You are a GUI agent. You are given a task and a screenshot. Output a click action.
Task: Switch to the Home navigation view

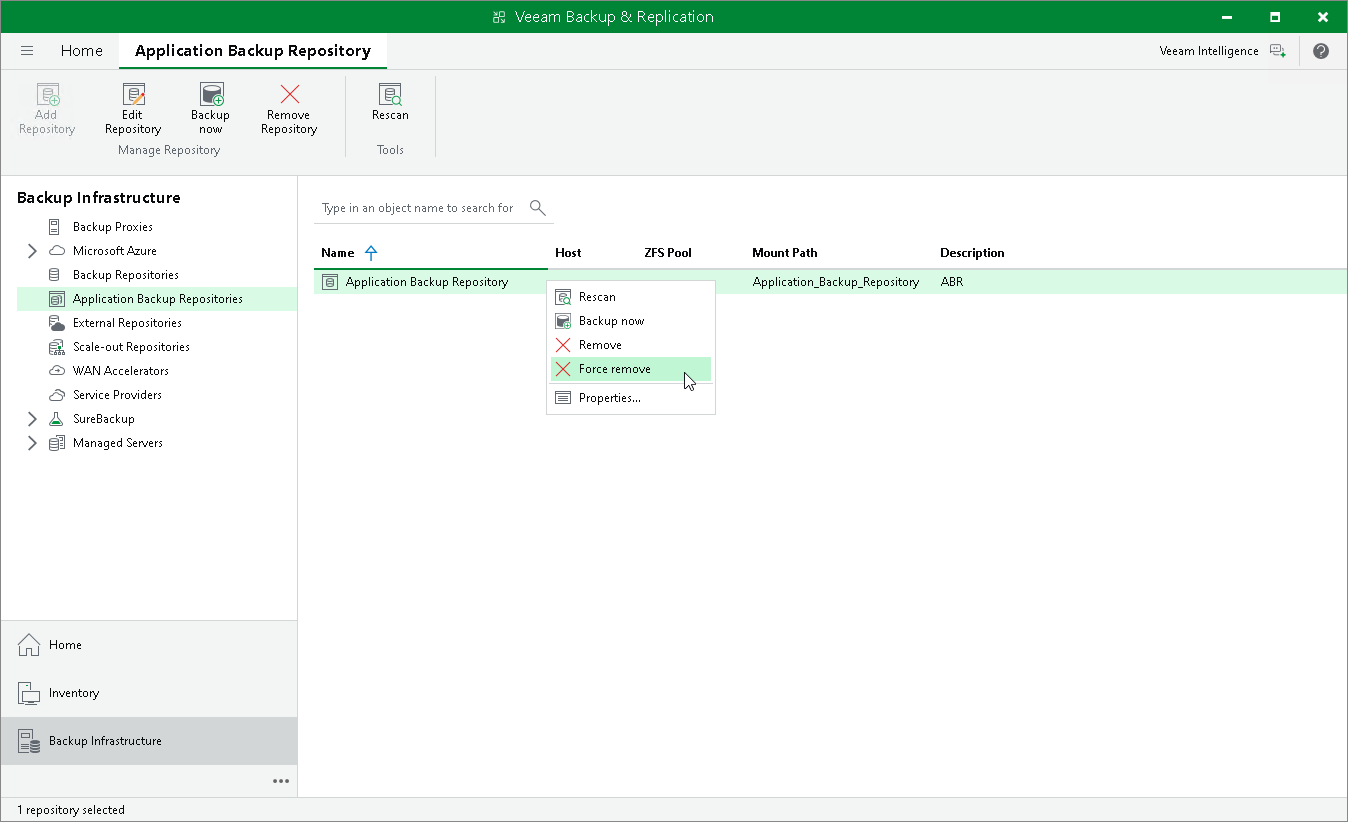(149, 645)
